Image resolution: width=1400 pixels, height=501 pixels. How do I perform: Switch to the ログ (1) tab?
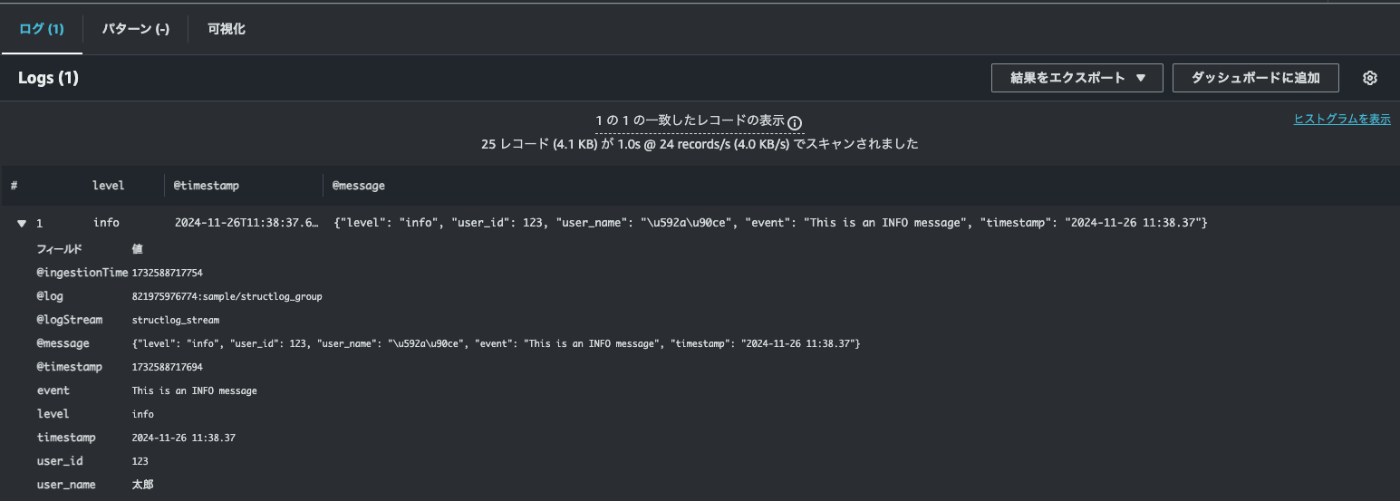pos(41,29)
